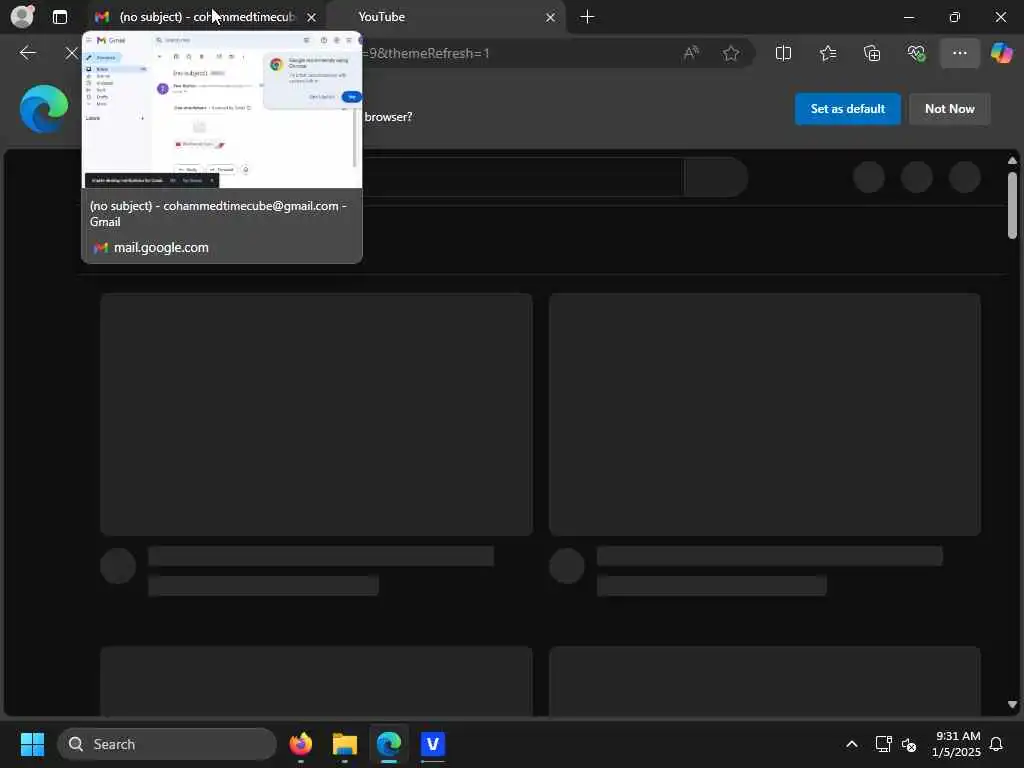Click the scrollbar down arrow
The image size is (1024, 768).
[x=1012, y=705]
